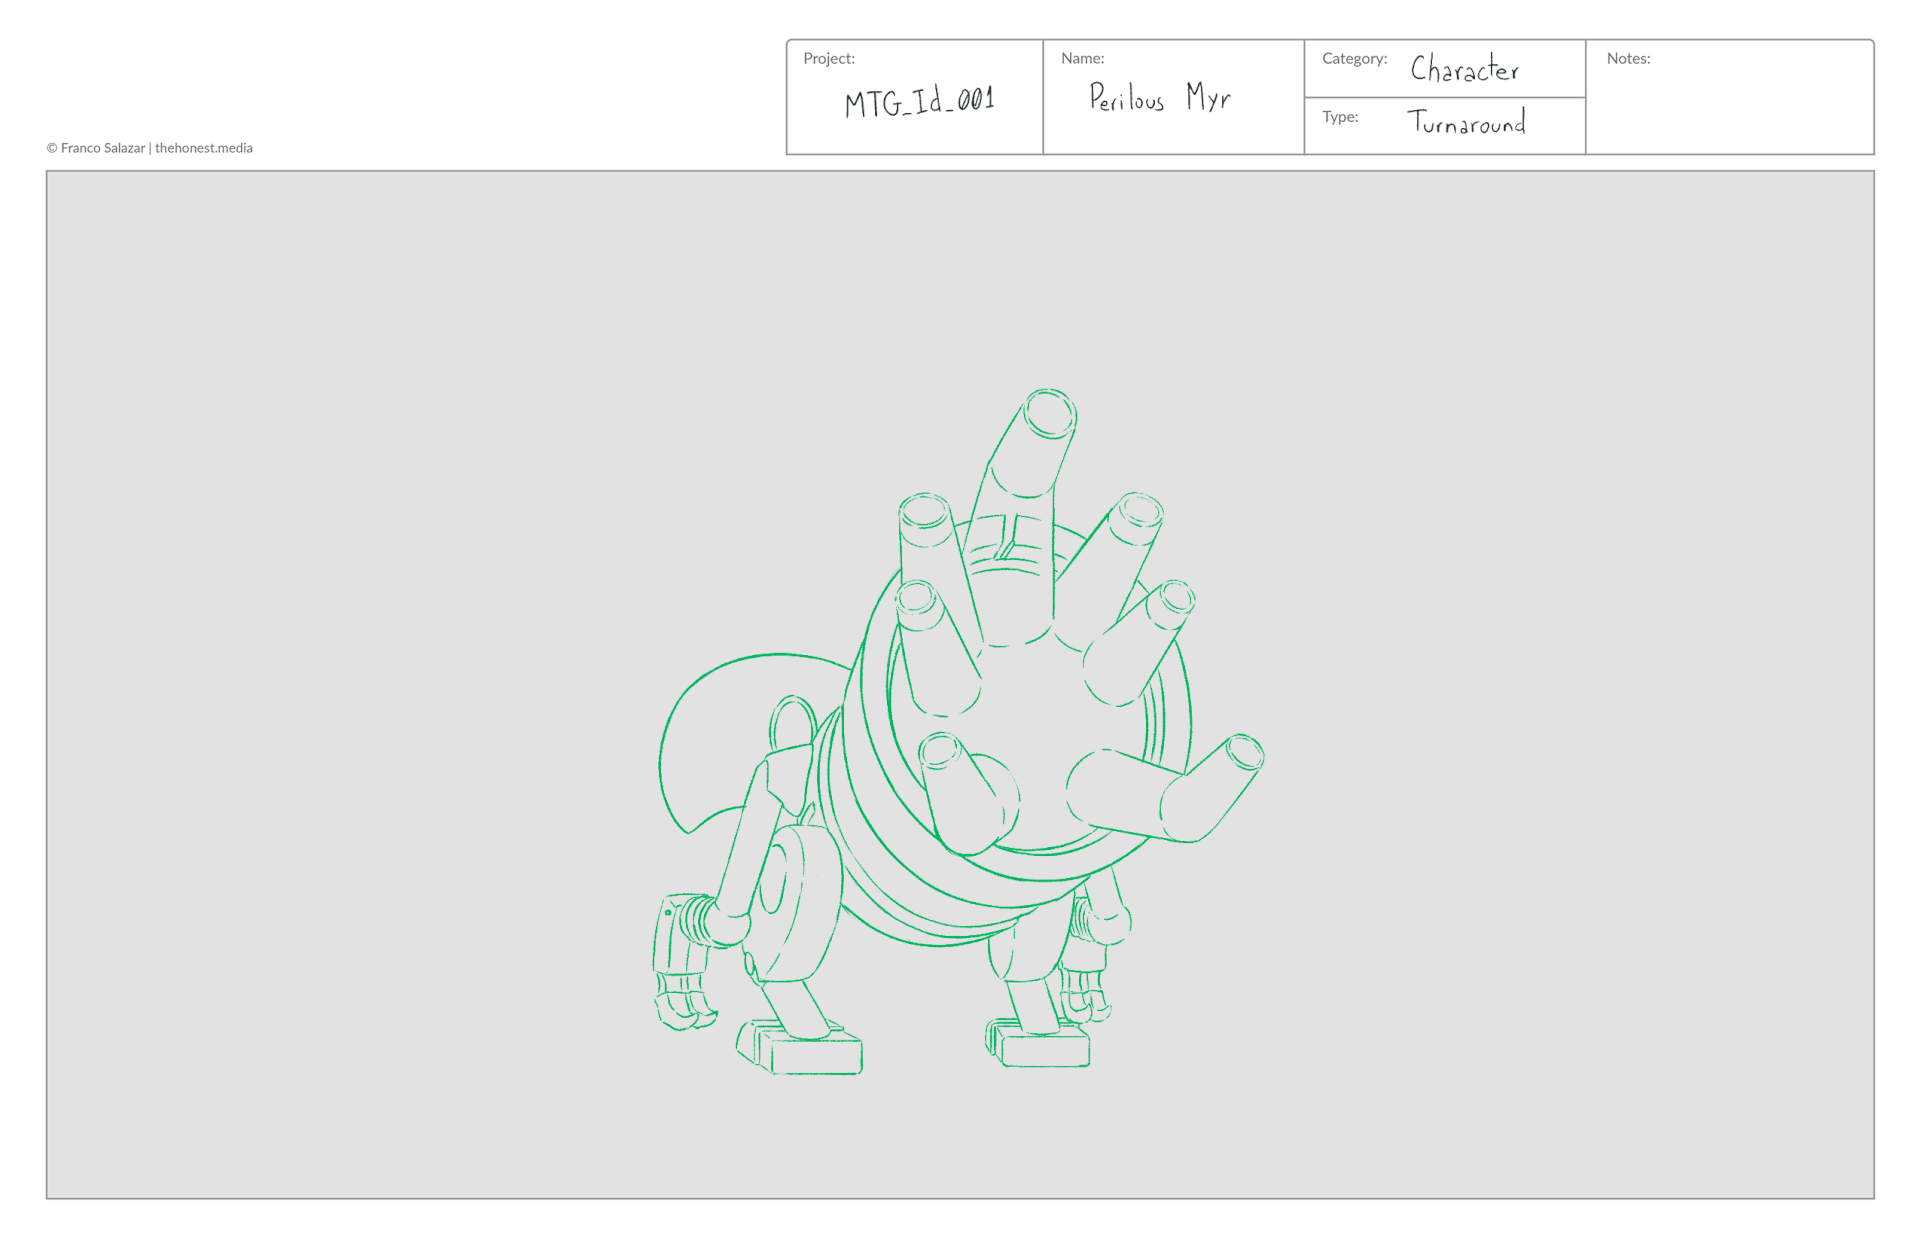Click the Category: label
The width and height of the screenshot is (1920, 1243).
(1354, 59)
